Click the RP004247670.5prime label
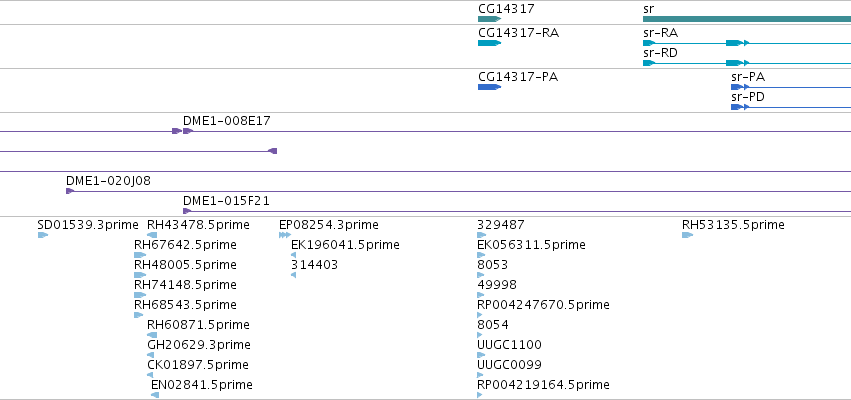Image resolution: width=851 pixels, height=400 pixels. (x=543, y=304)
